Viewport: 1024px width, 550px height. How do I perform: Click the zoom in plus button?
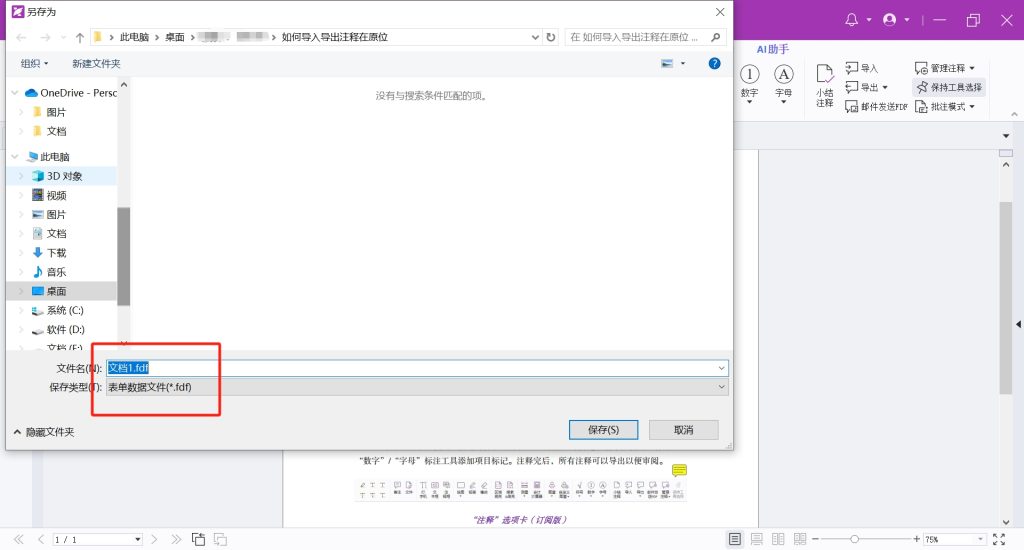tap(916, 539)
